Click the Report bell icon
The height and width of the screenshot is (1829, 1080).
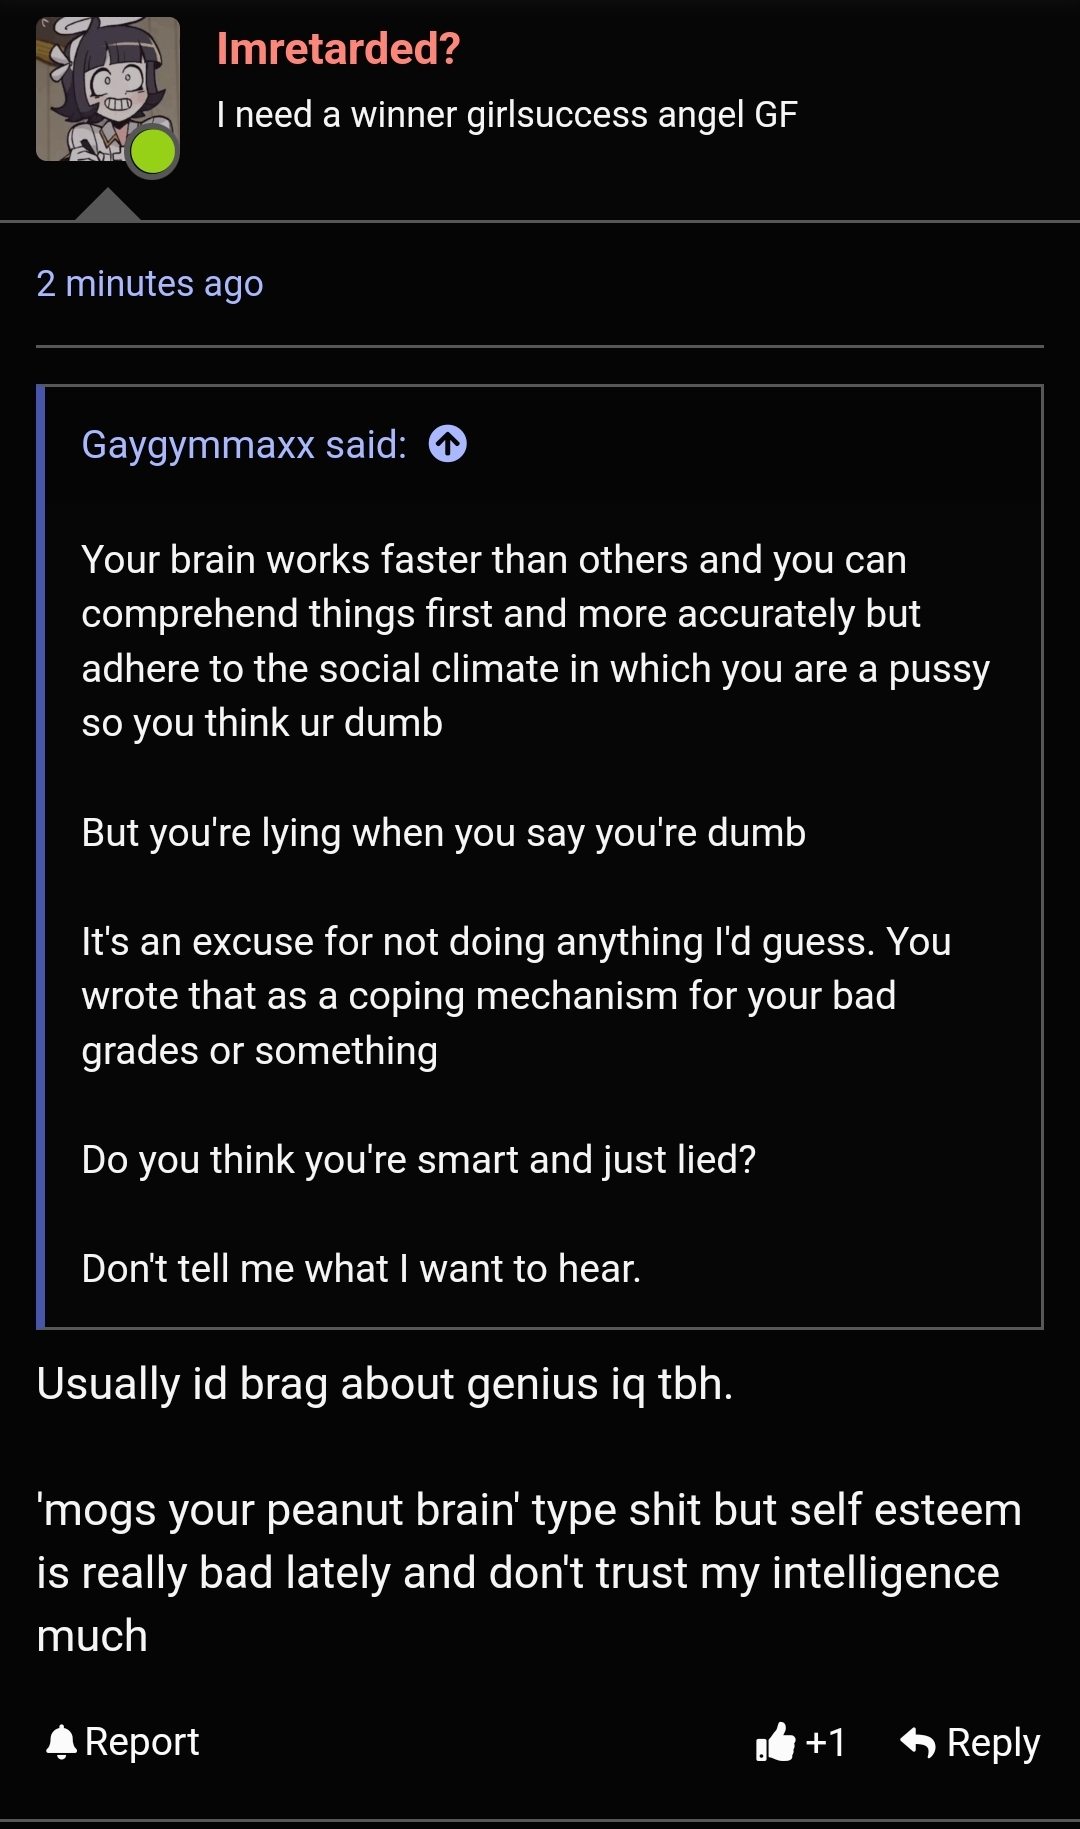[x=62, y=1743]
